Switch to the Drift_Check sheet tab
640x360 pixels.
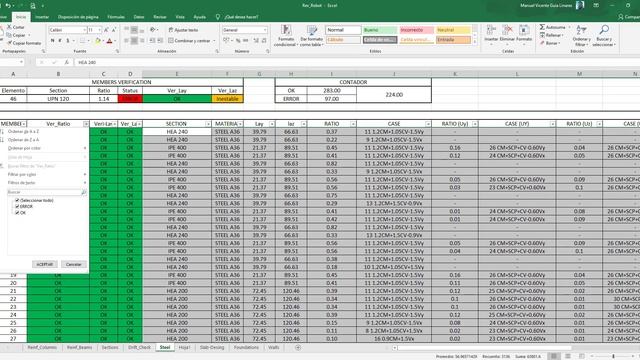tap(139, 347)
